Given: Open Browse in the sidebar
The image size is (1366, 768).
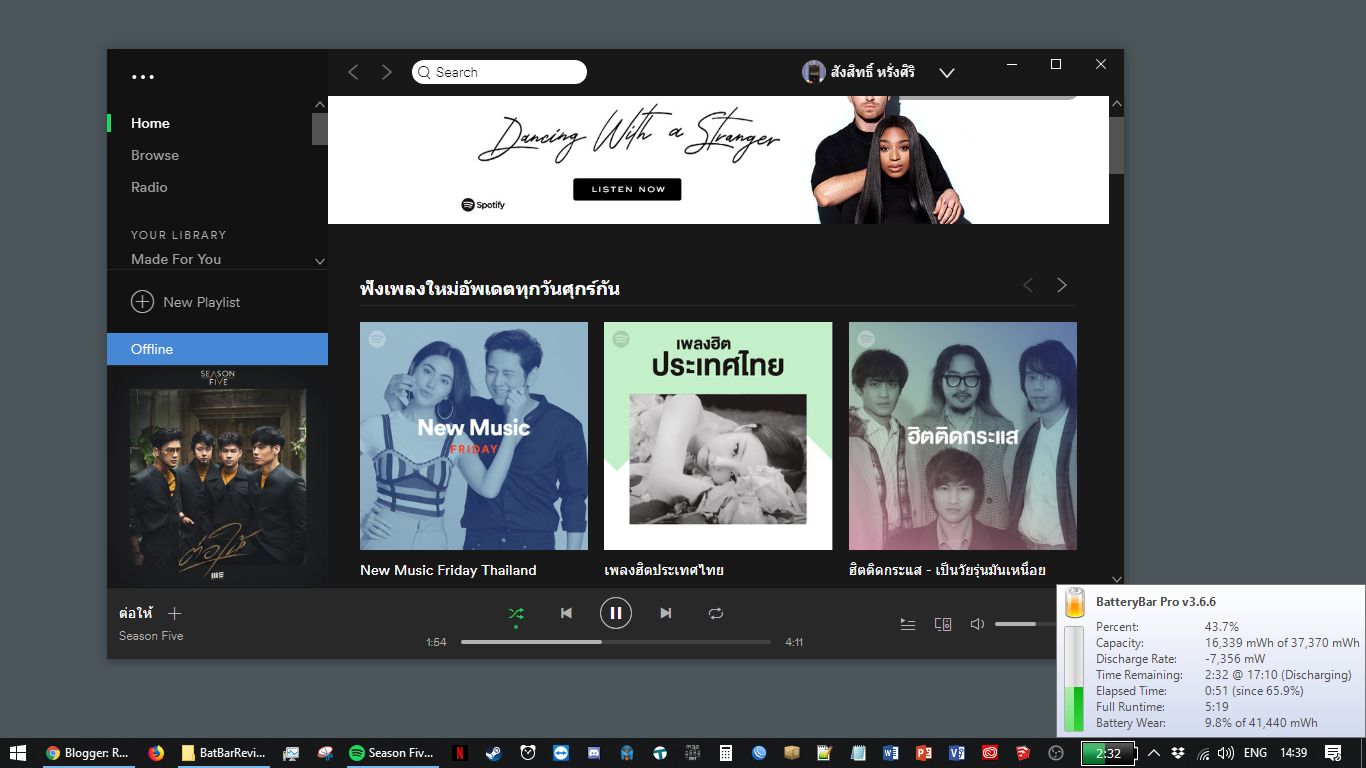Looking at the screenshot, I should pyautogui.click(x=155, y=155).
